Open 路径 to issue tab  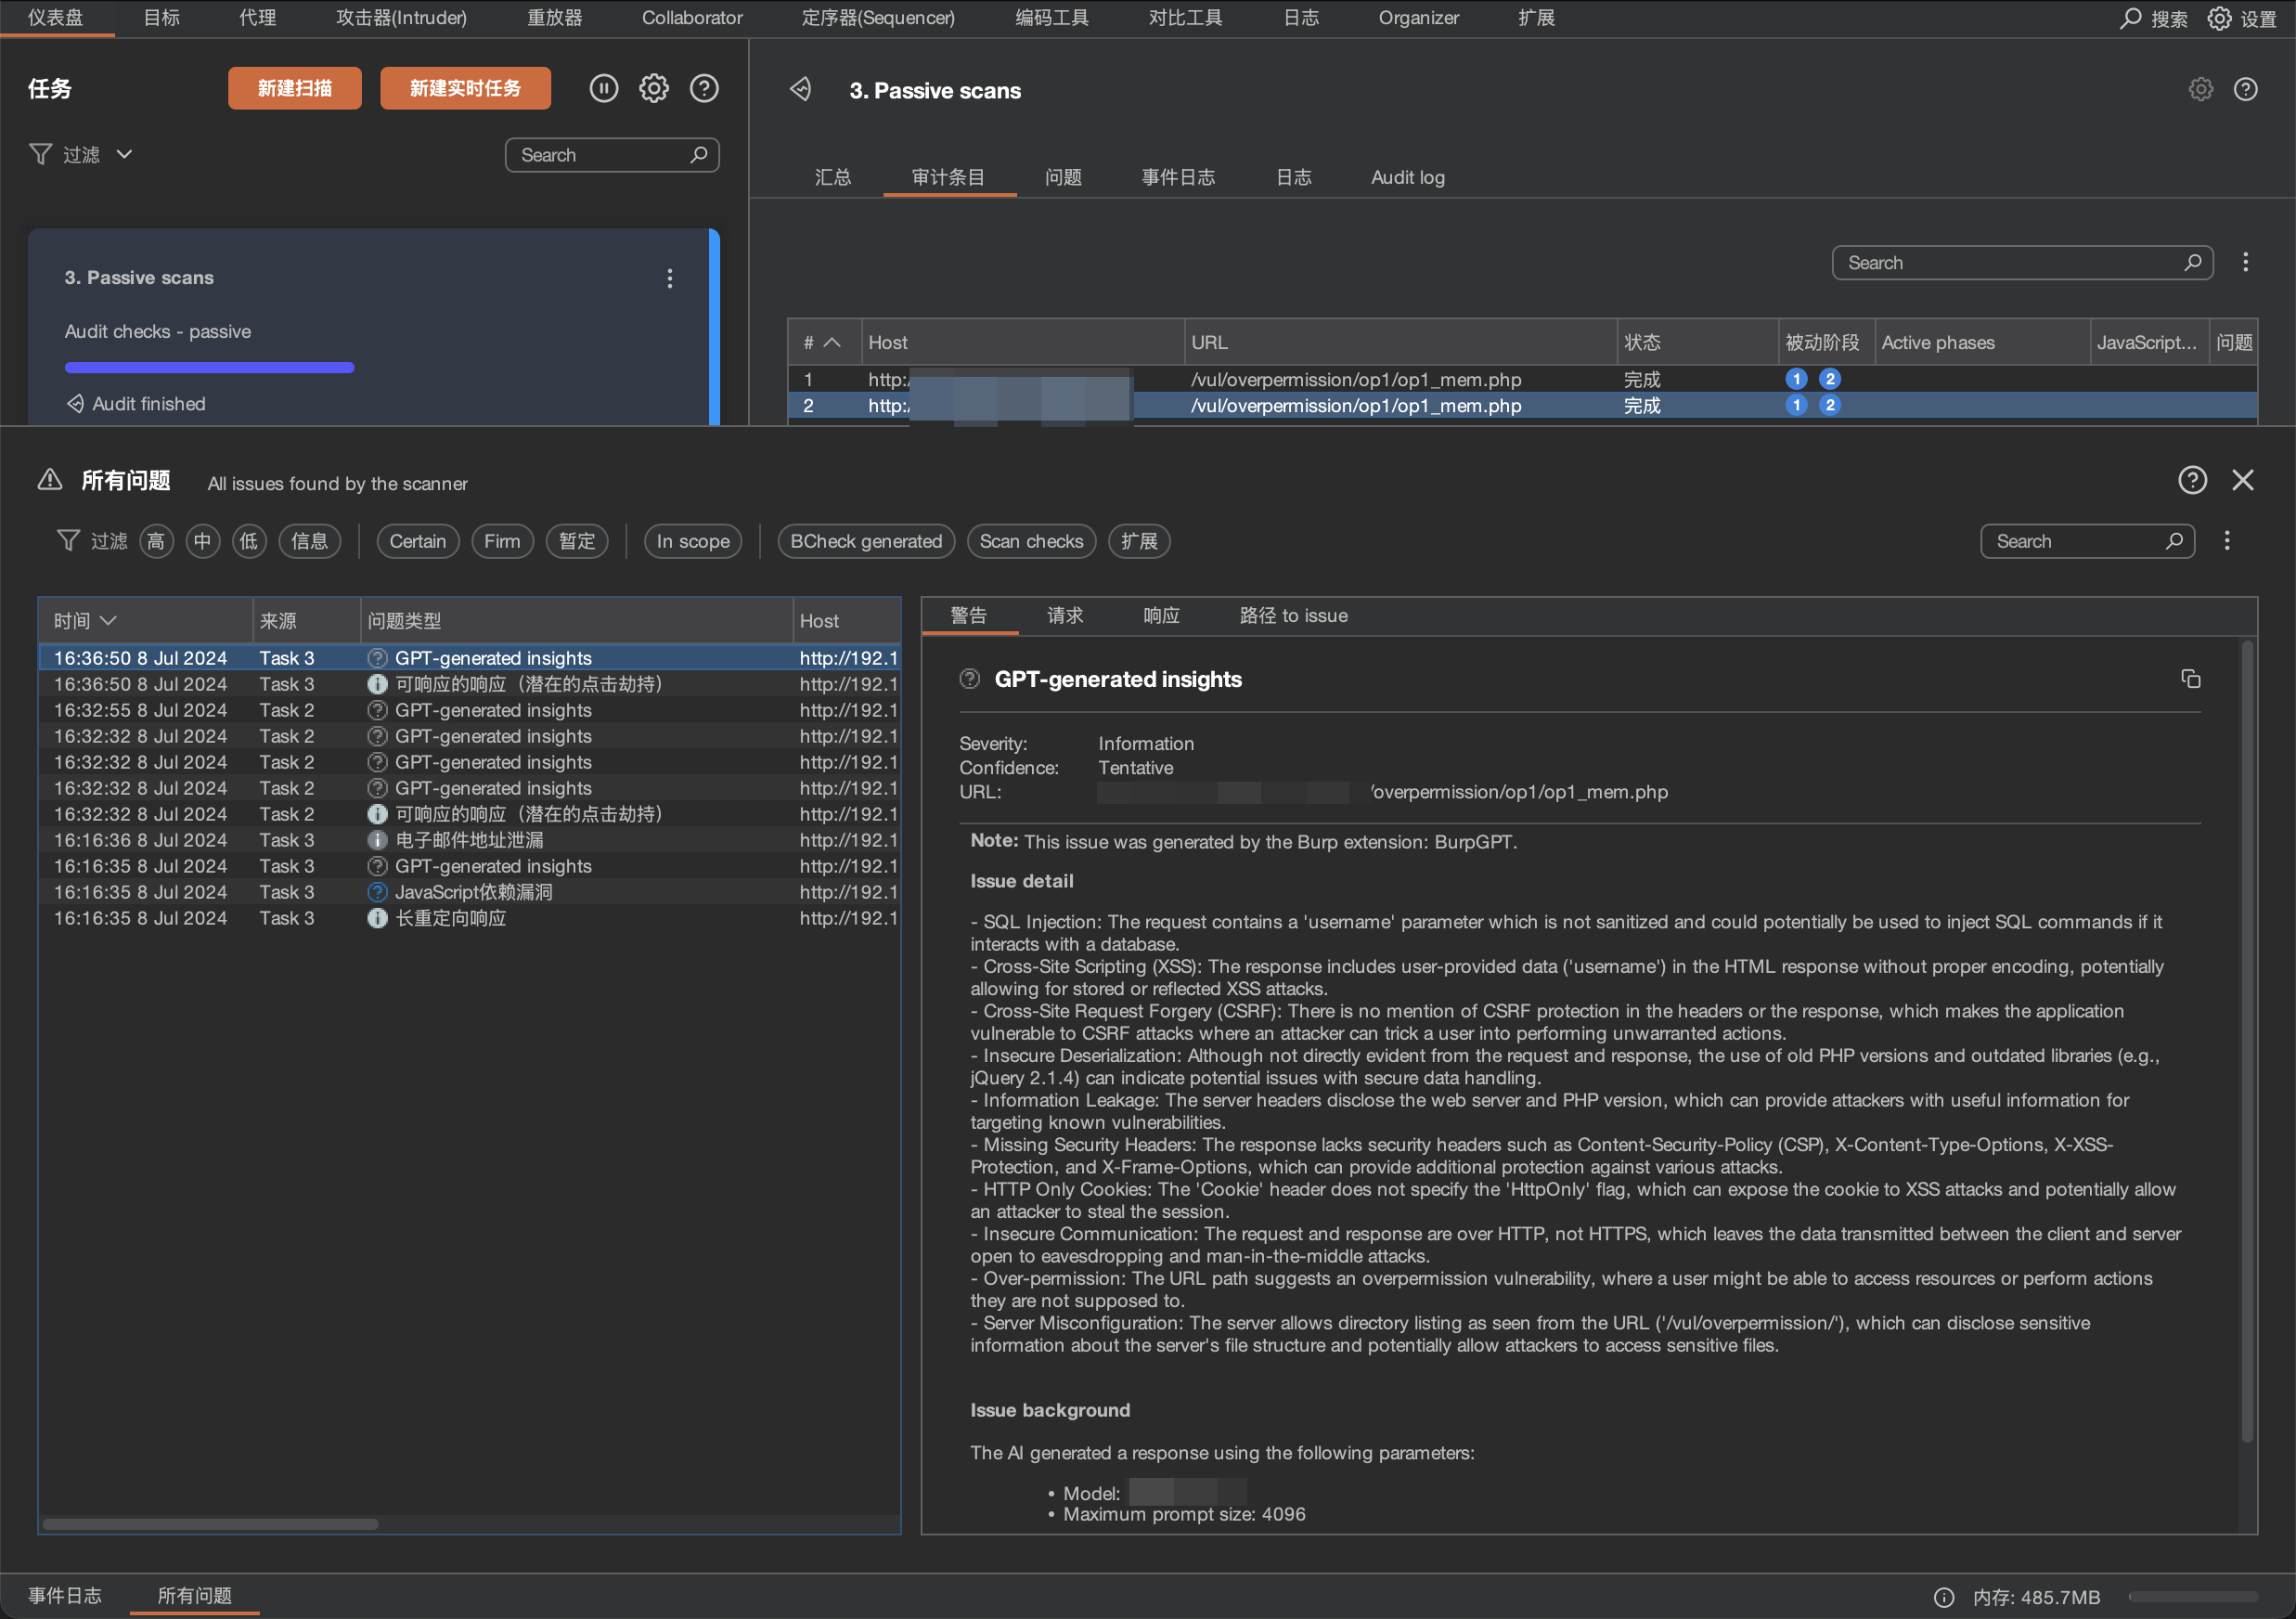click(1293, 616)
